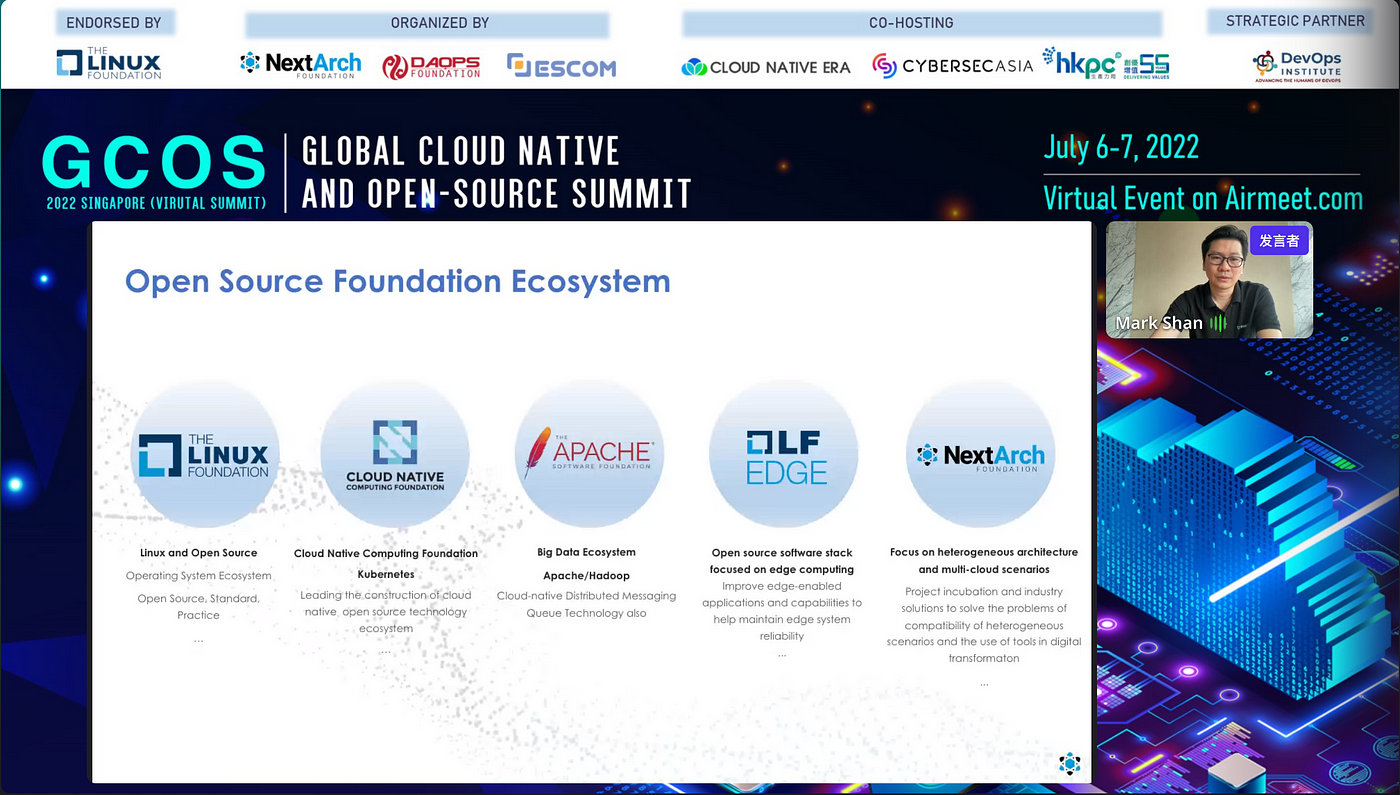The width and height of the screenshot is (1400, 795).
Task: Click the audio level bars beside Mark Shan
Action: (x=1218, y=323)
